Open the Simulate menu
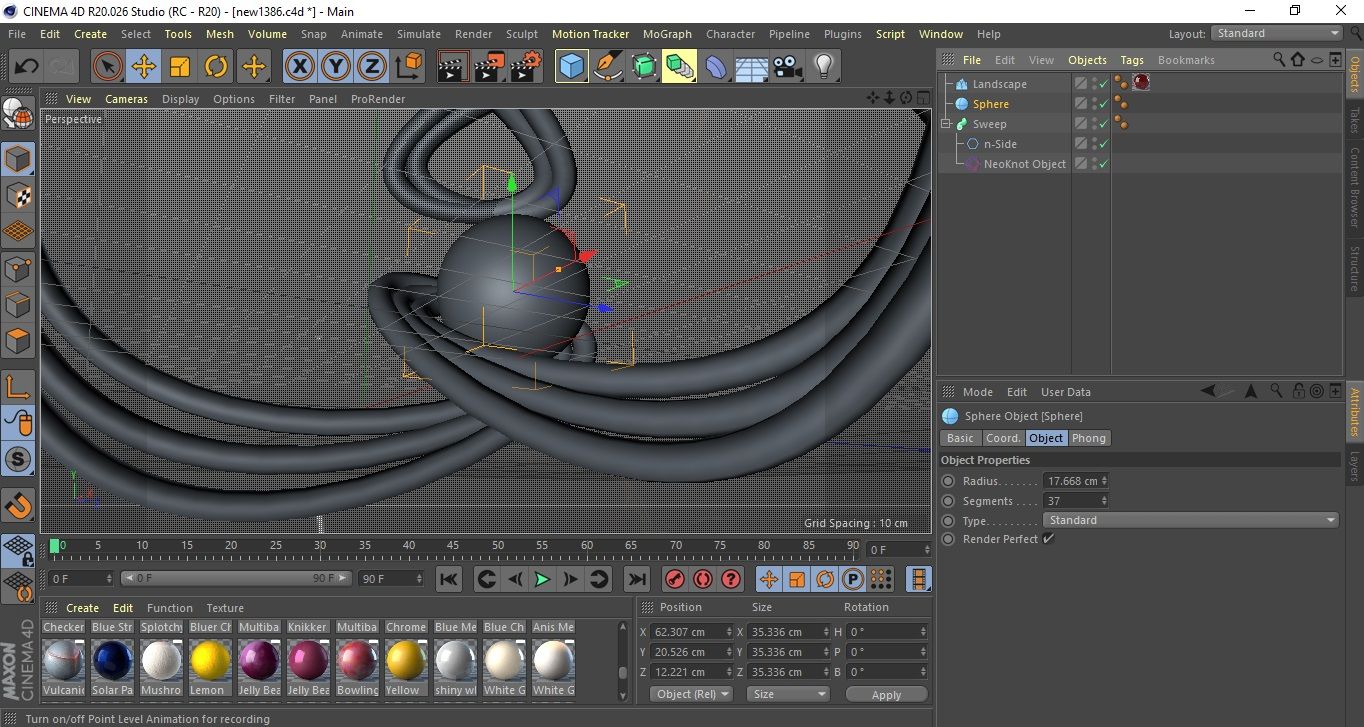This screenshot has width=1364, height=727. (418, 34)
